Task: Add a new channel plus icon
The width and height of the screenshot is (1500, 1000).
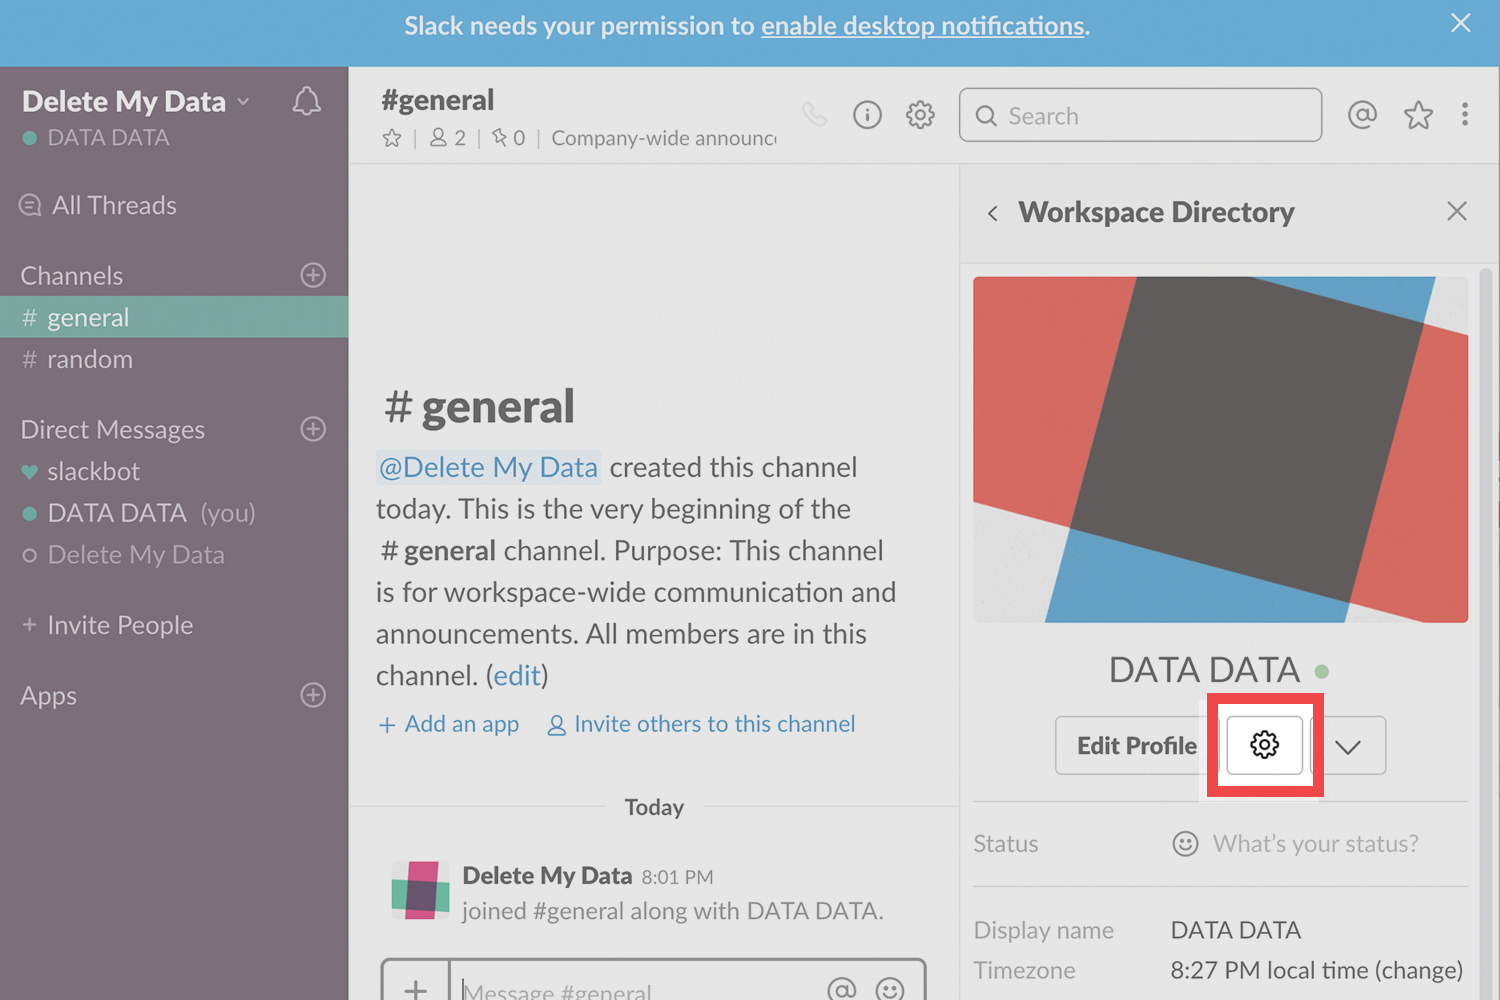Action: [313, 275]
